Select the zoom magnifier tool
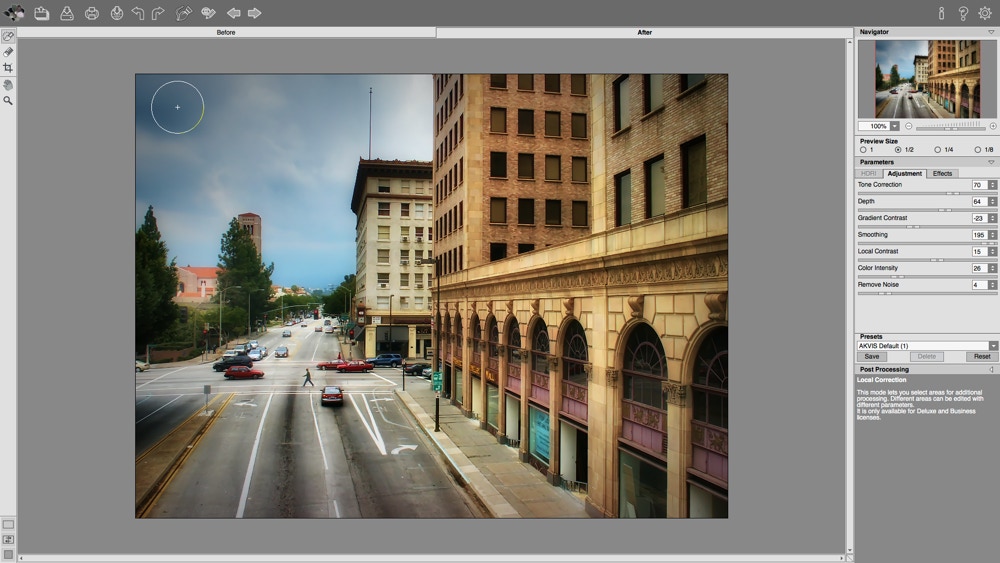Screen dimensions: 1000x563 (8, 101)
